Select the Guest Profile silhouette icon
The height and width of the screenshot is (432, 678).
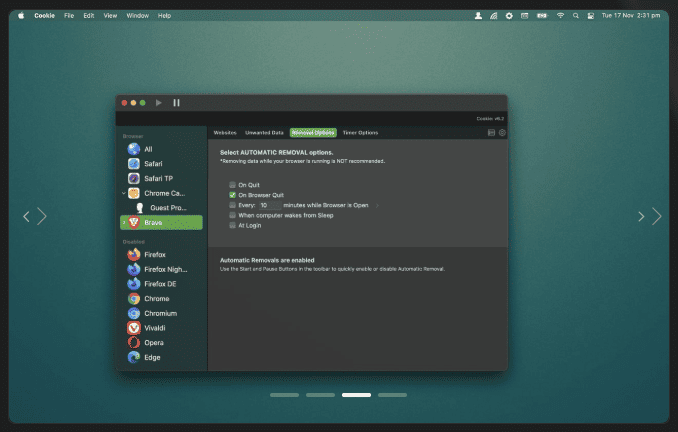click(140, 208)
